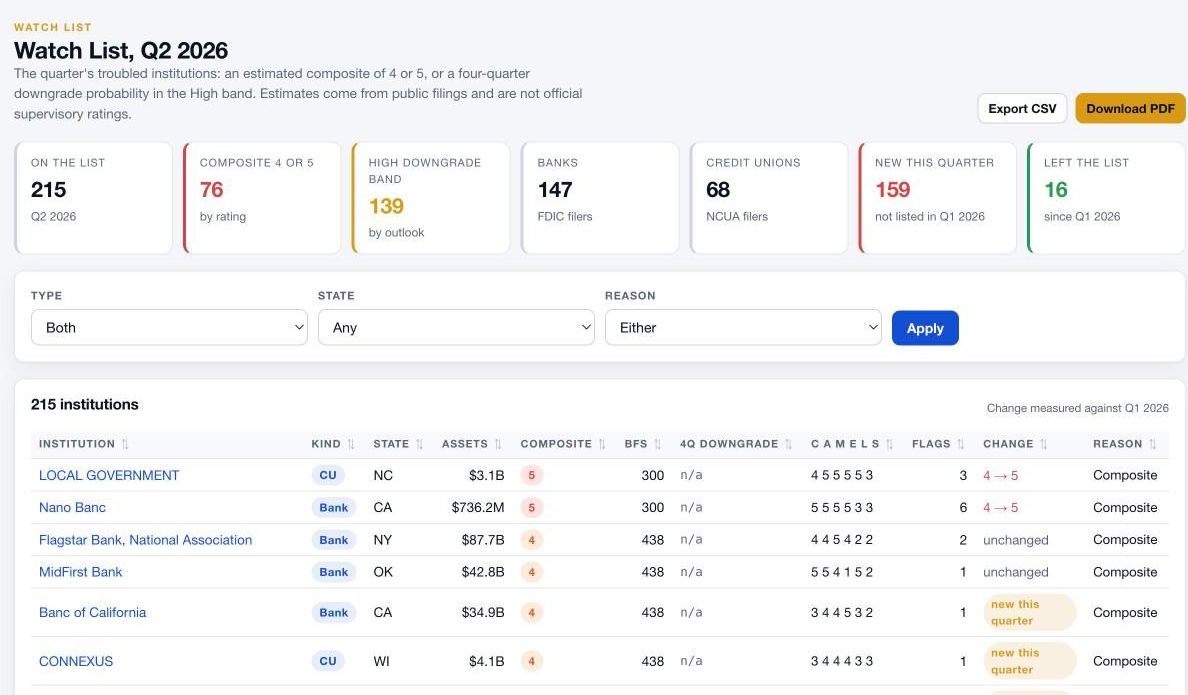Sort table by Assets sort icon
The height and width of the screenshot is (695, 1188).
point(498,444)
